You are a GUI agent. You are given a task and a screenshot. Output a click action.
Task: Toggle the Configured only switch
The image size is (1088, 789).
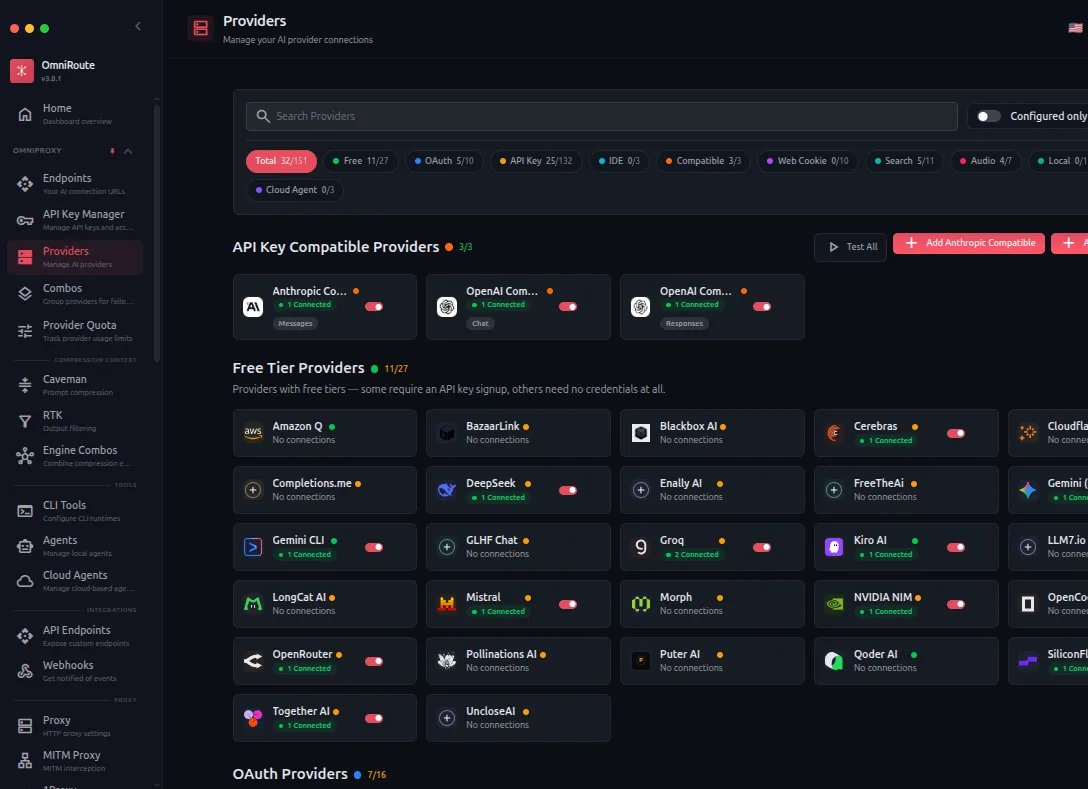(x=988, y=116)
